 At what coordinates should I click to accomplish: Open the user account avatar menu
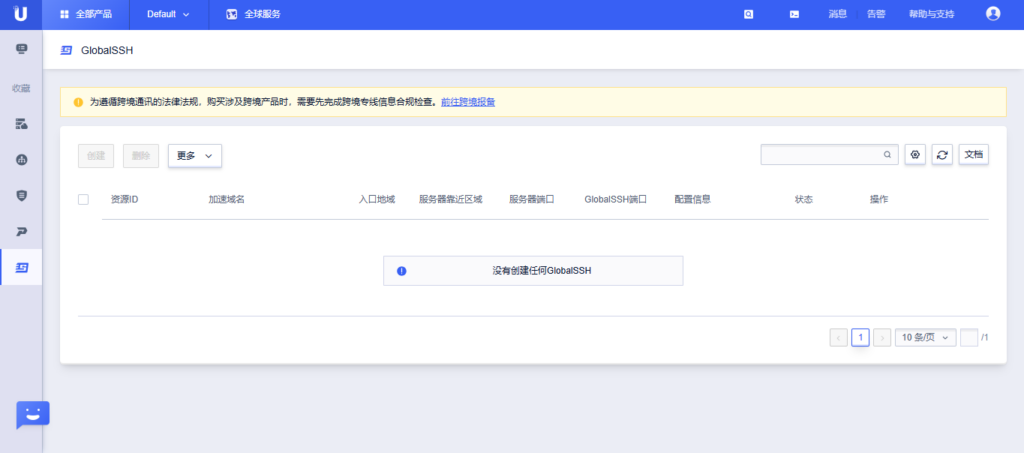click(x=992, y=14)
